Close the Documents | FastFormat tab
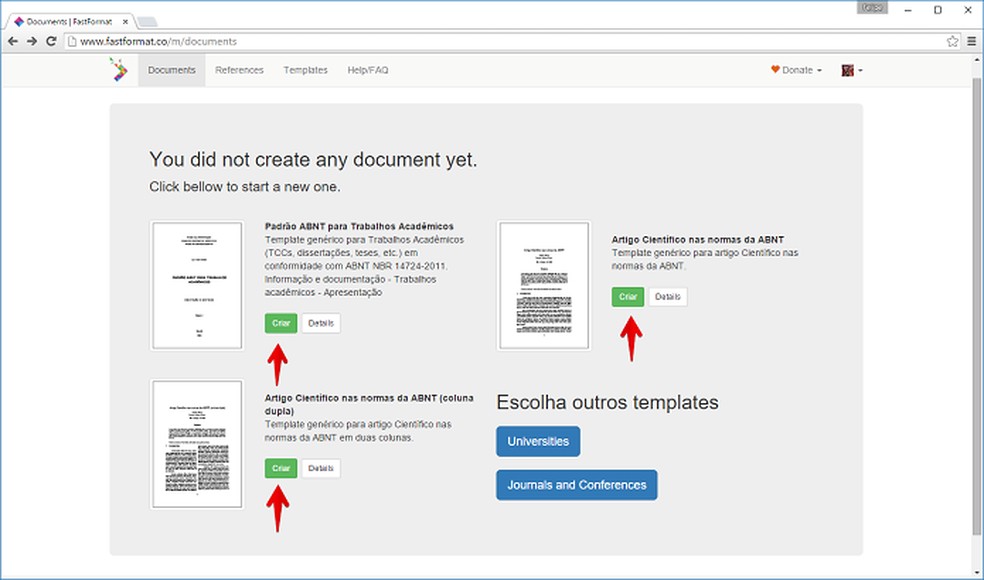The height and width of the screenshot is (580, 984). pos(126,22)
